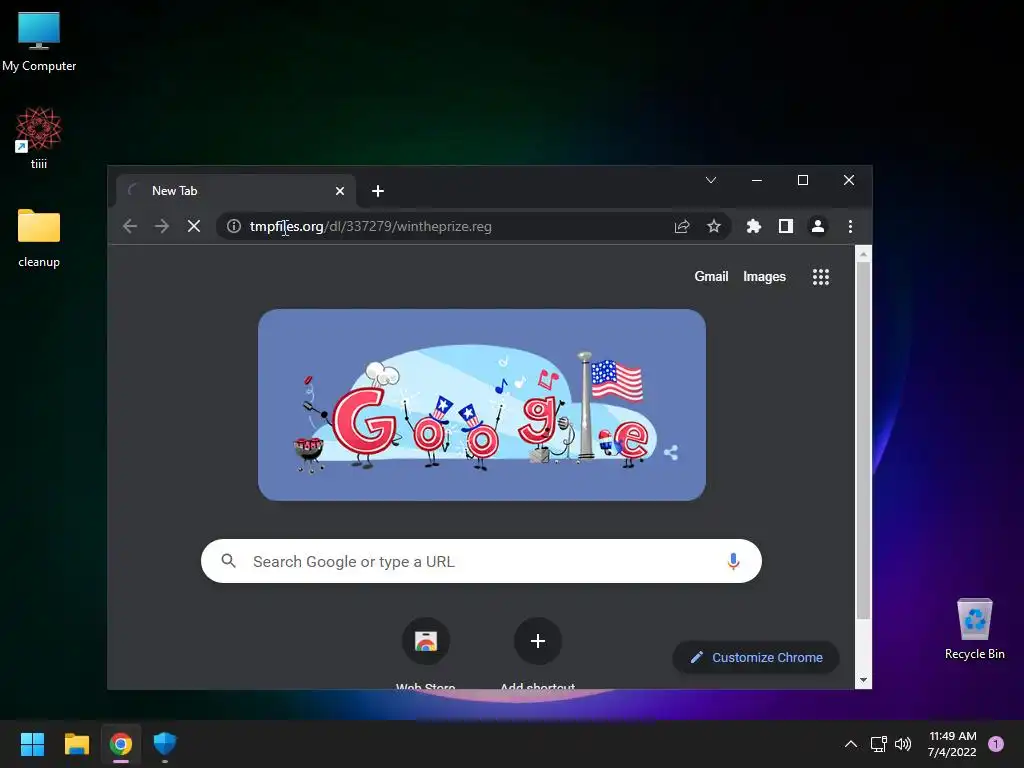Image resolution: width=1024 pixels, height=768 pixels.
Task: Share this page from the address bar
Action: coord(682,226)
